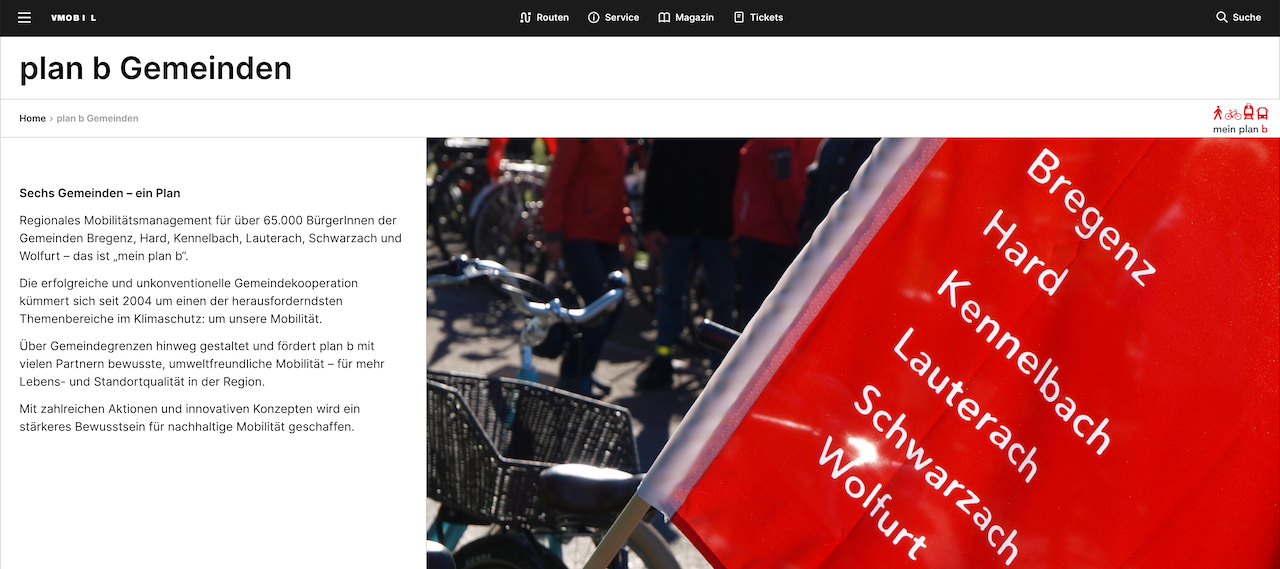Click the open book icon beside Magazin
1280x569 pixels.
664,18
